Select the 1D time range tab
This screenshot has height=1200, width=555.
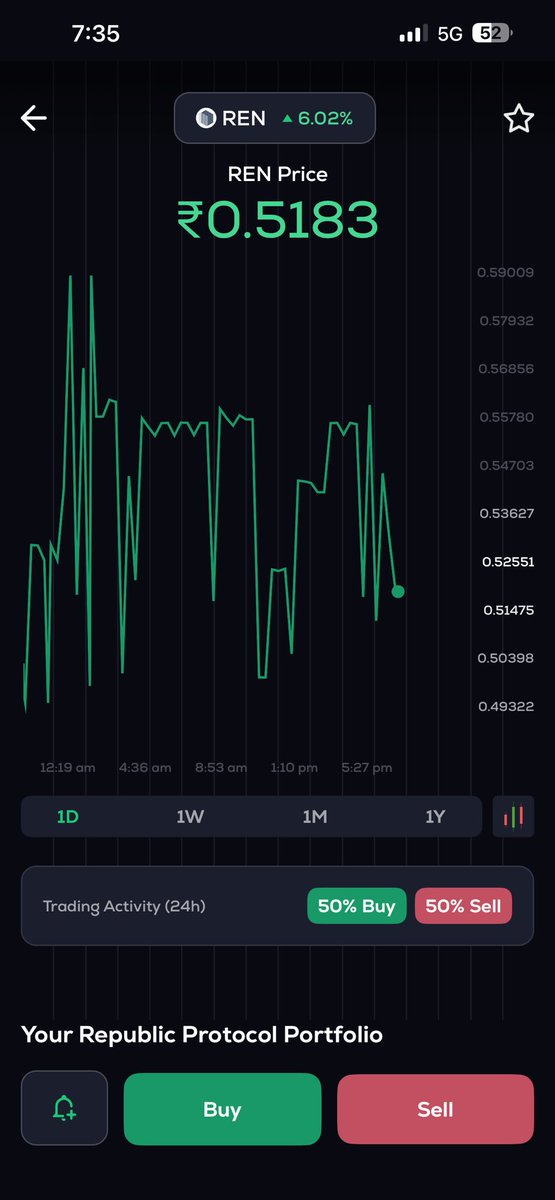click(68, 817)
